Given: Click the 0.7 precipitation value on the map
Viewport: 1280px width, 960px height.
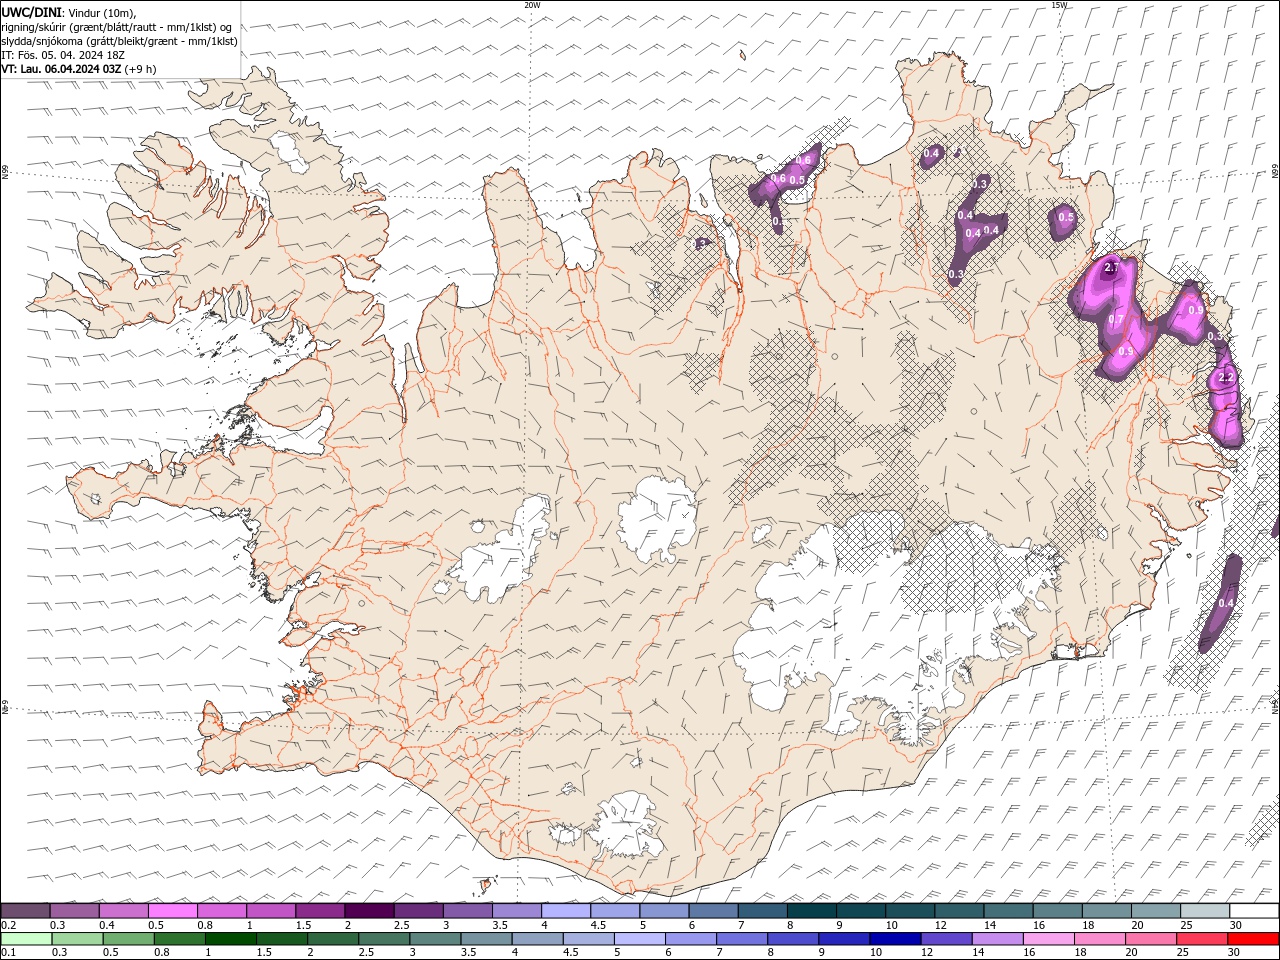Looking at the screenshot, I should pos(1117,319).
